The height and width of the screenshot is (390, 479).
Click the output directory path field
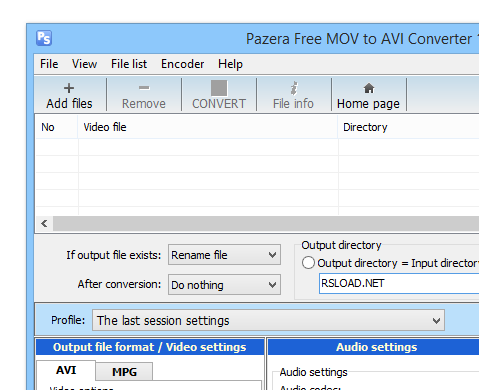[x=399, y=283]
